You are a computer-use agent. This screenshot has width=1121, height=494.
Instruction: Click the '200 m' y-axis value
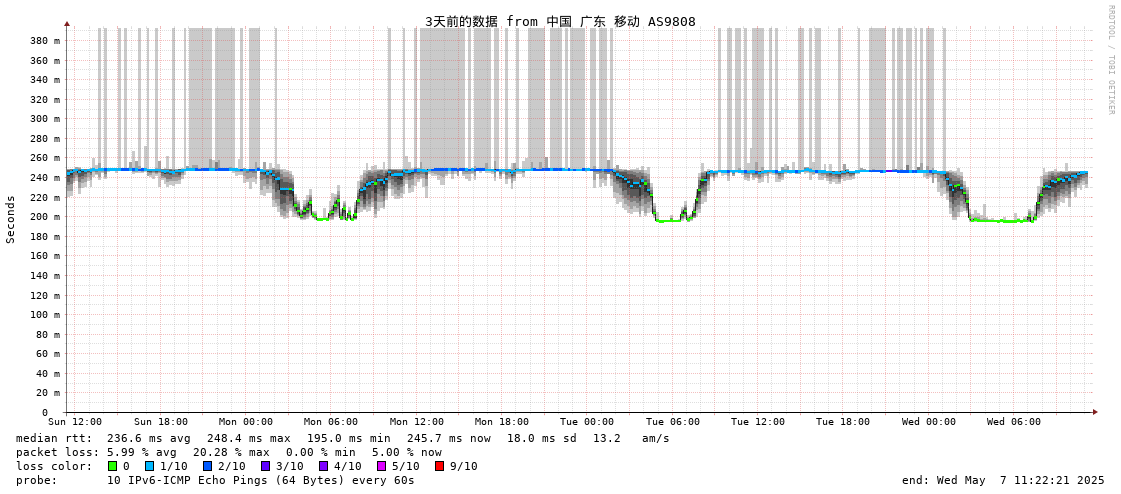tap(46, 217)
